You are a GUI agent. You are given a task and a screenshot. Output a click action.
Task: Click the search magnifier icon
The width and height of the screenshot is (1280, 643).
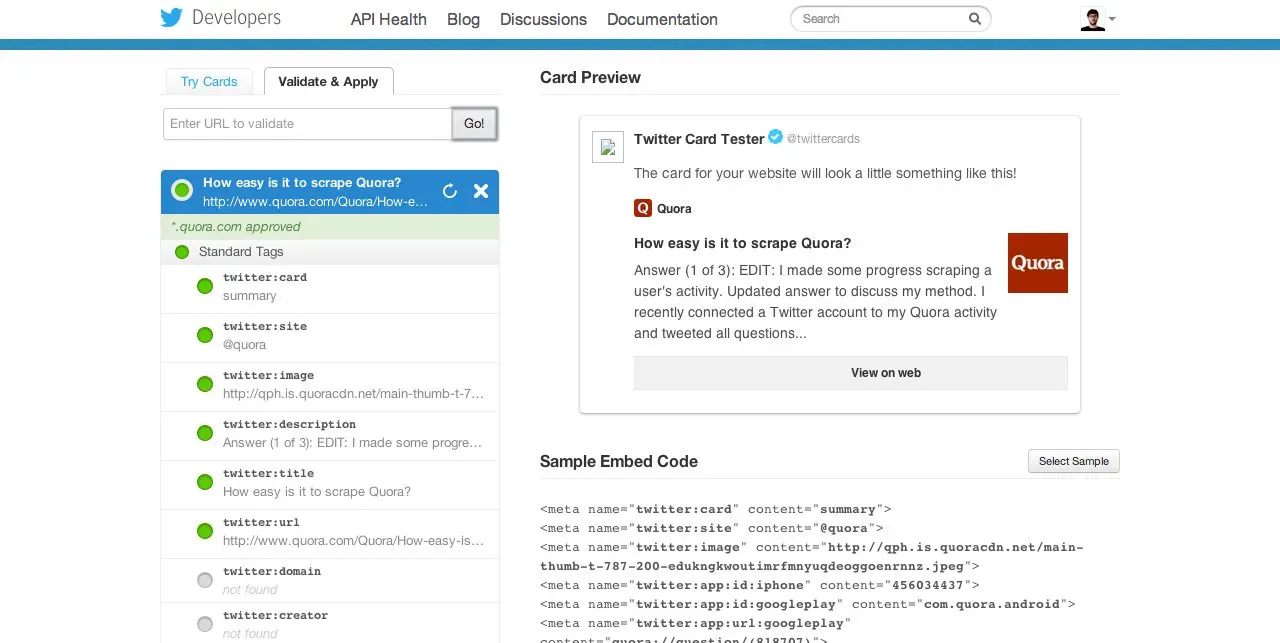click(974, 18)
